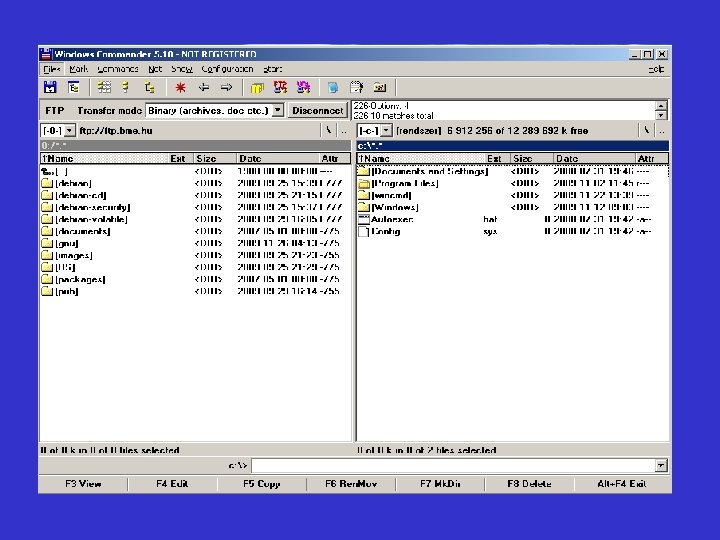
Task: Select the [documents] folder row
Action: [195, 231]
